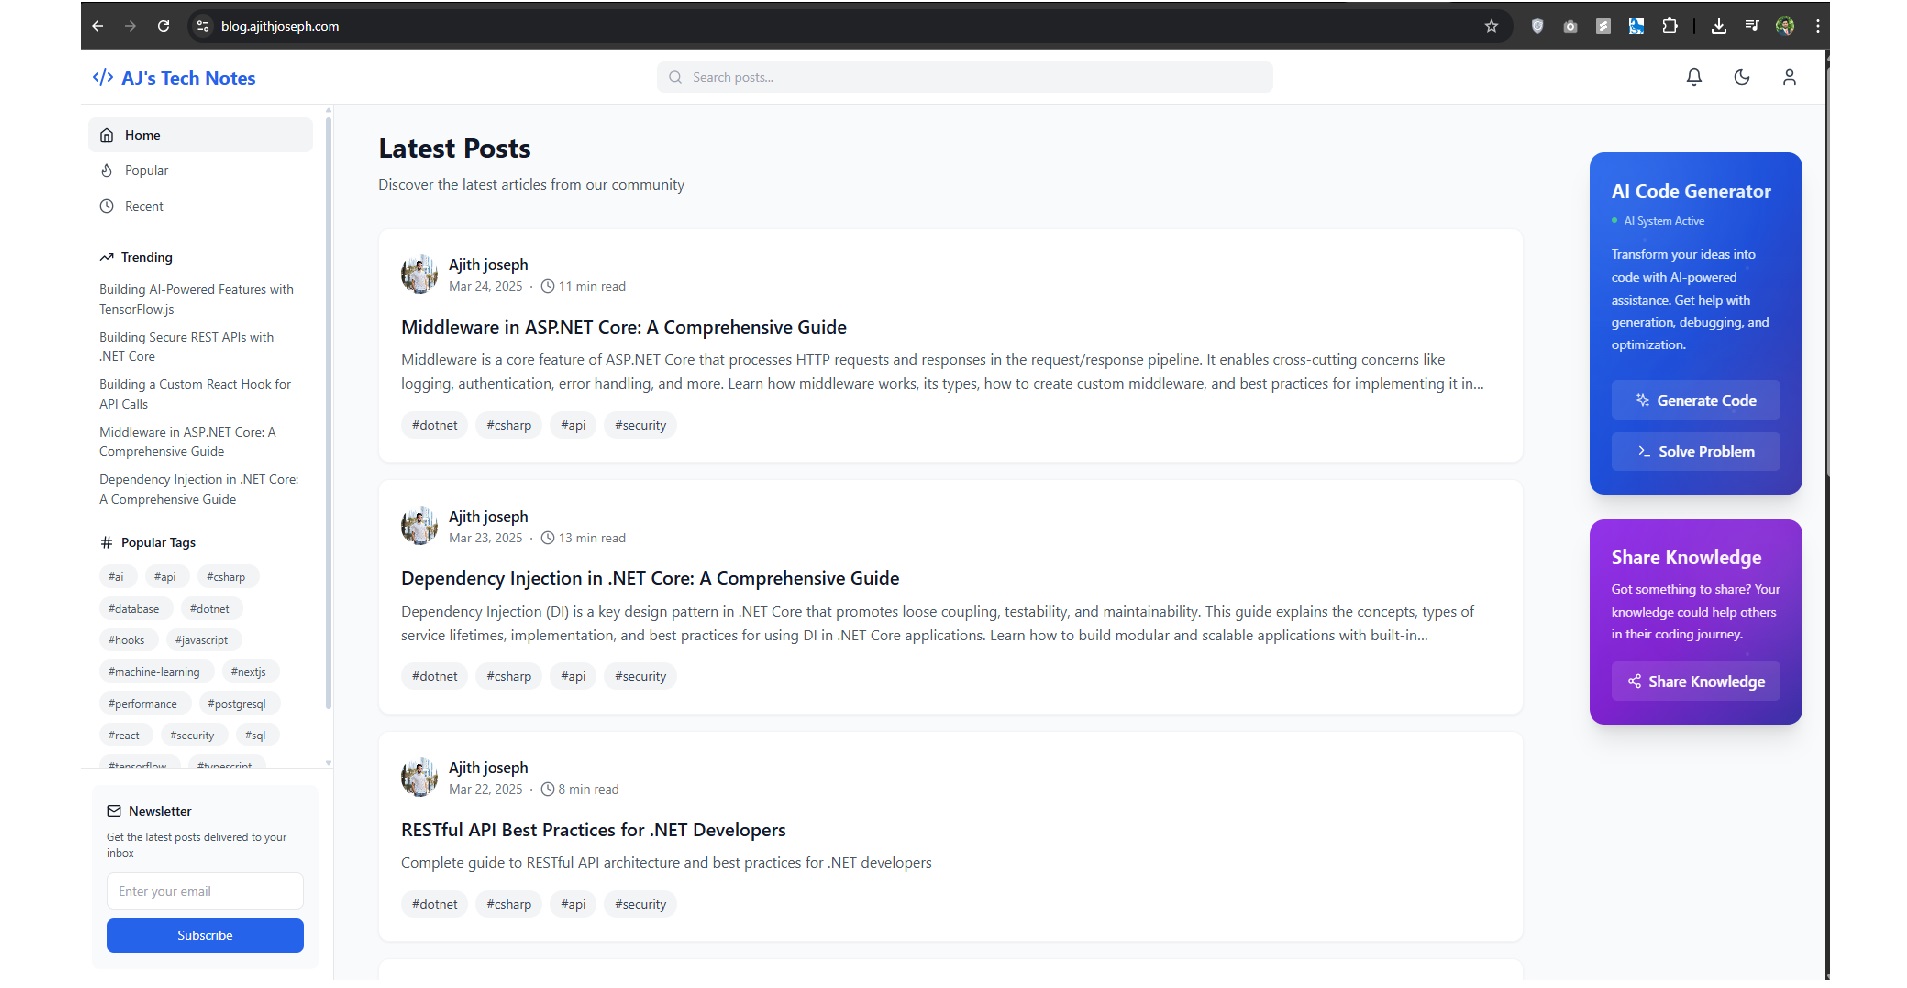The image size is (1907, 988).
Task: Select Popular in the sidebar
Action: pyautogui.click(x=146, y=171)
